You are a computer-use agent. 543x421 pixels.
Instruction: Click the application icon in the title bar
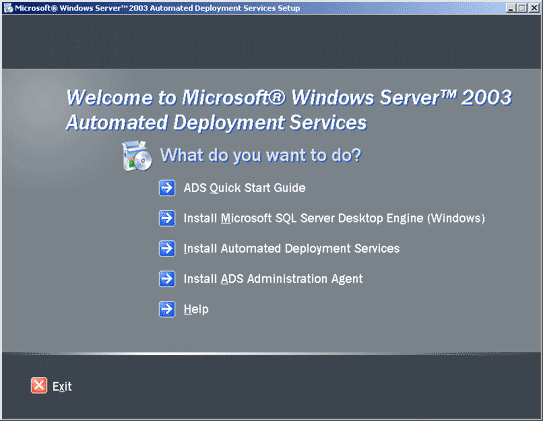8,8
